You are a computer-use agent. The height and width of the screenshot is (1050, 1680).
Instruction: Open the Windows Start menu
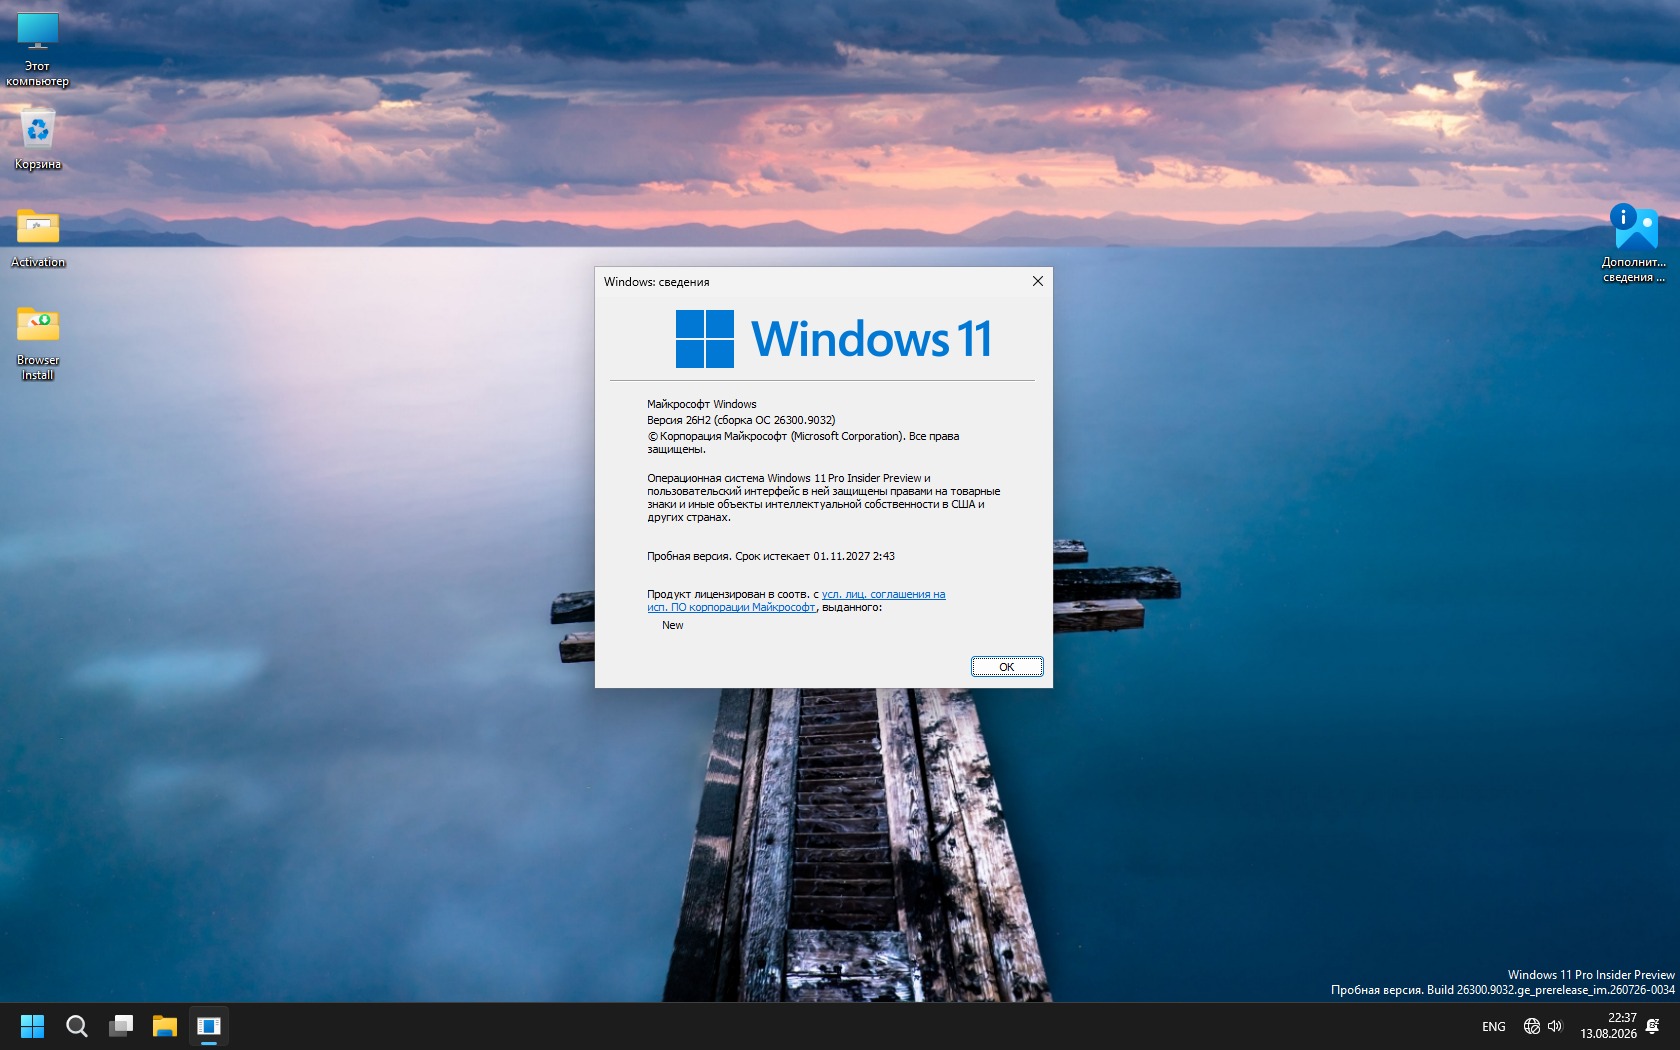33,1026
